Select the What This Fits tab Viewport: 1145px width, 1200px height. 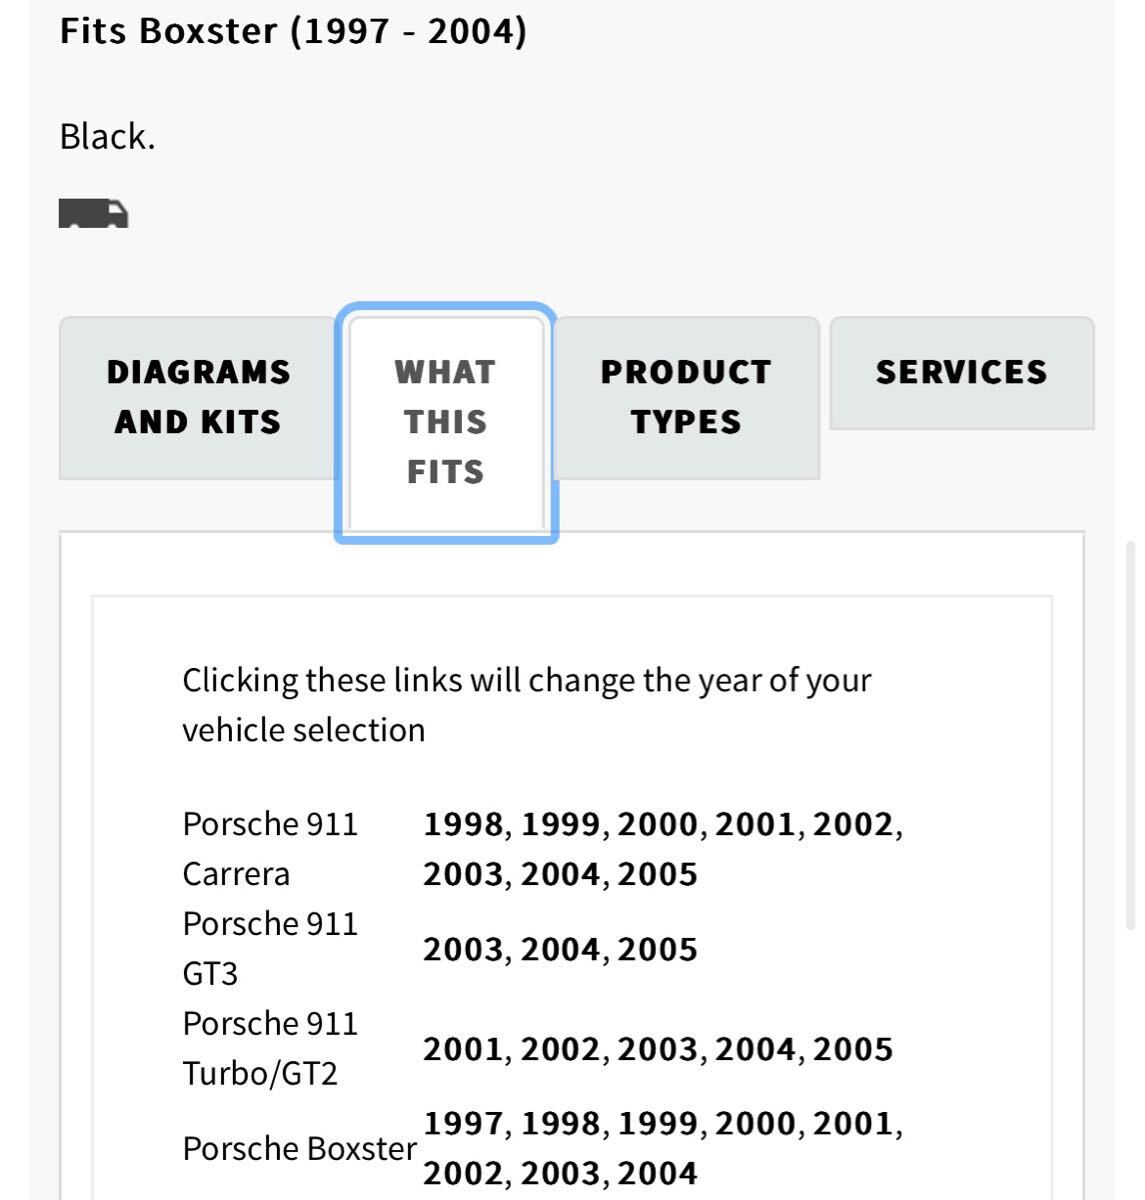(x=445, y=422)
